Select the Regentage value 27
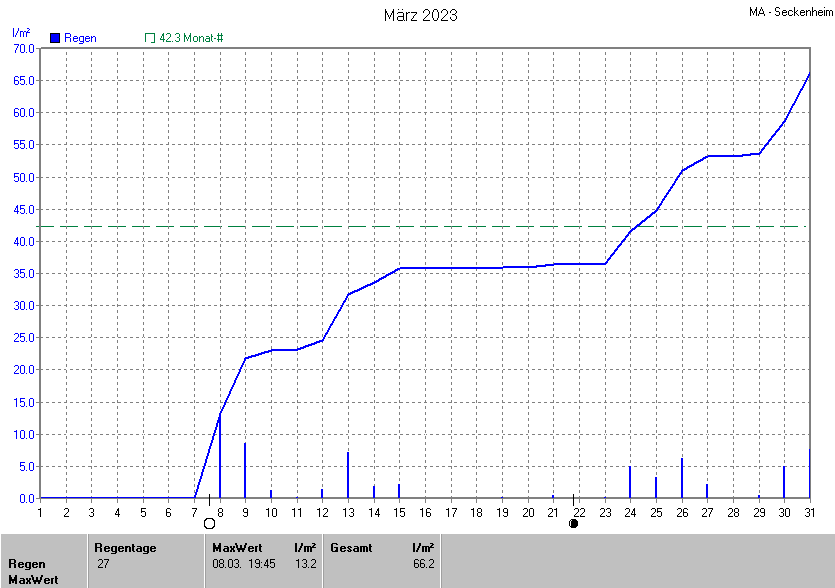 coord(103,564)
